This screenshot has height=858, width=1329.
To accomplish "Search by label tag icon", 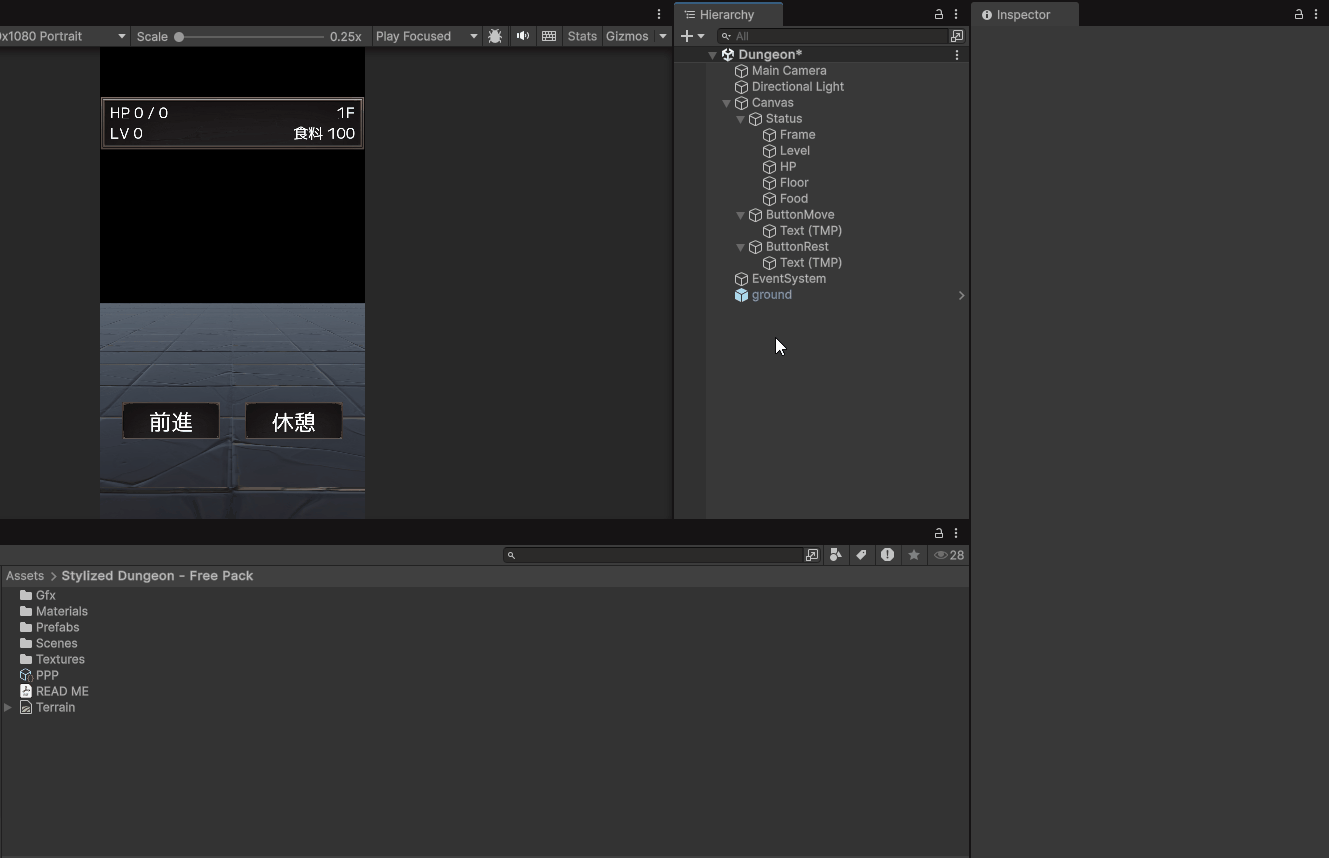I will click(861, 555).
